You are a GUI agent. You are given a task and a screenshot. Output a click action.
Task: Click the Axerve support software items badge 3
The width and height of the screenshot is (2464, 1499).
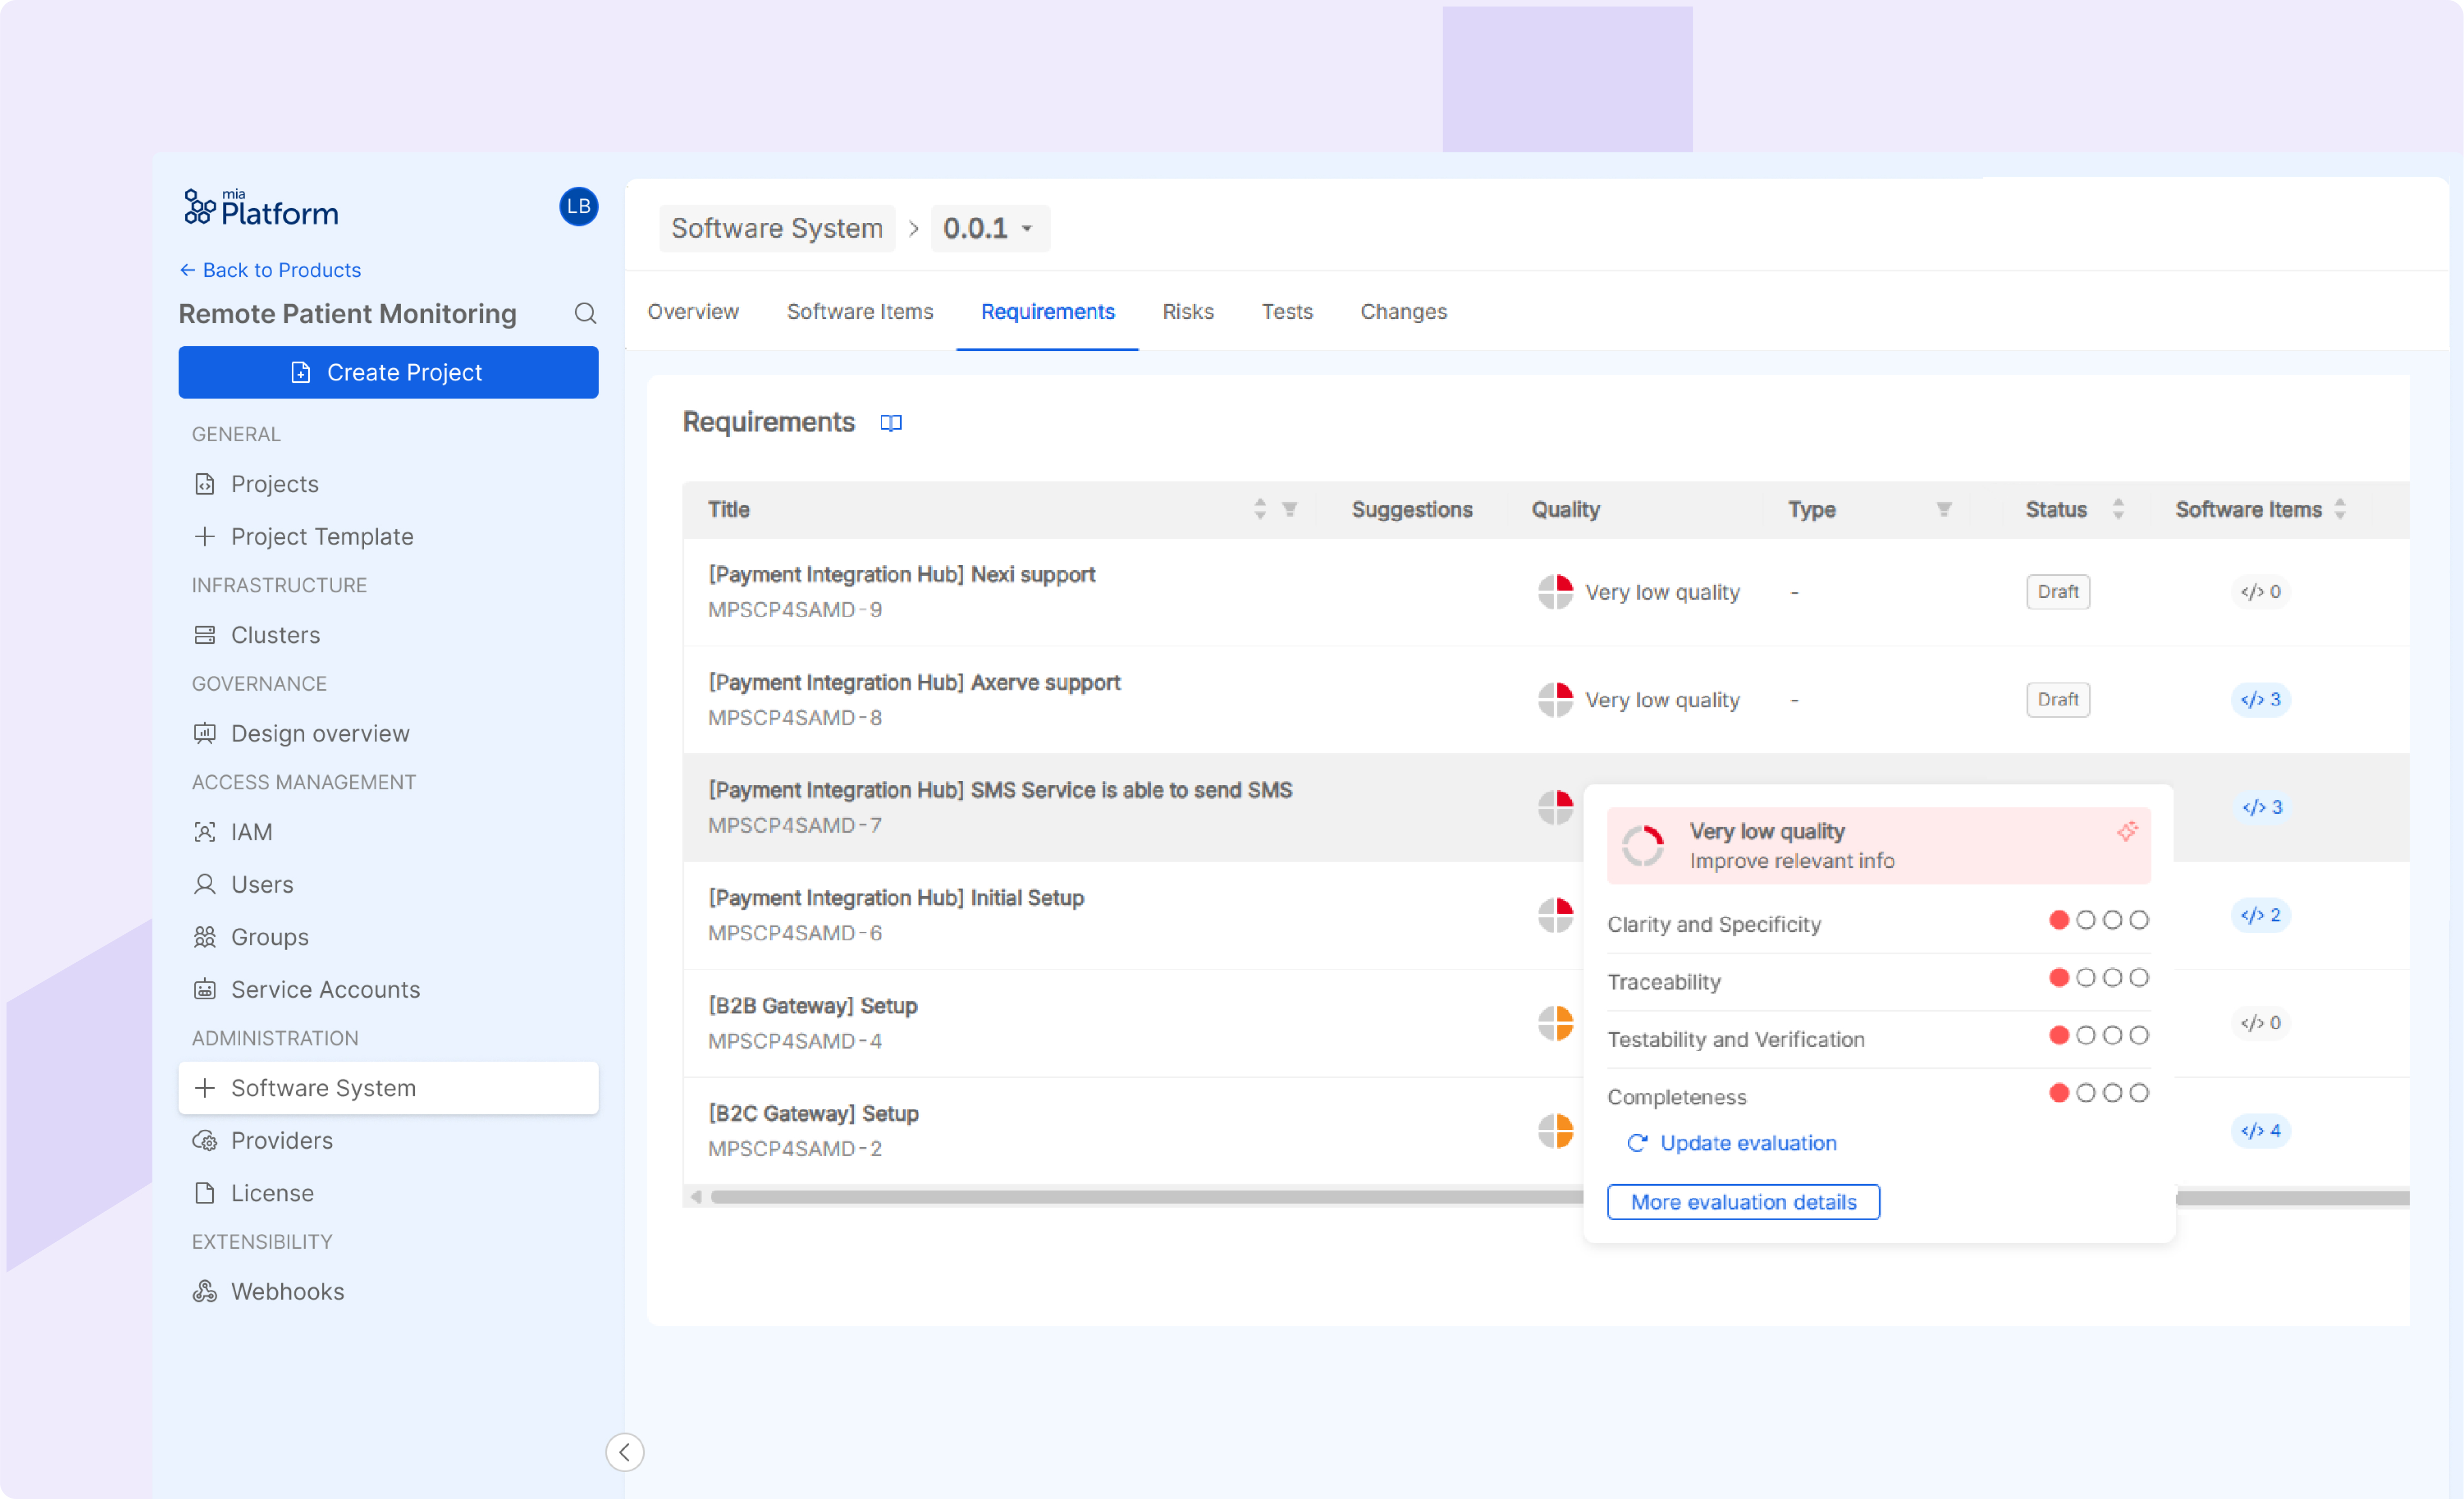pyautogui.click(x=2261, y=700)
